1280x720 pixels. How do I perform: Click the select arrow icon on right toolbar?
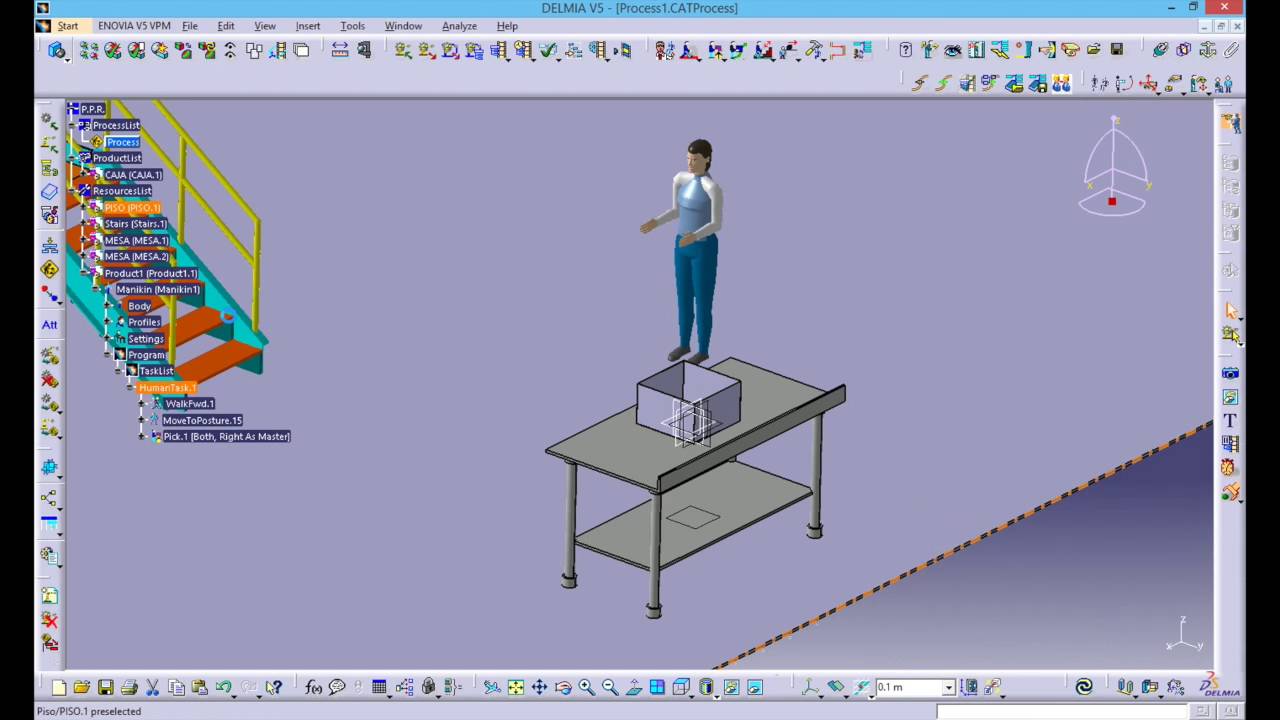point(1231,311)
